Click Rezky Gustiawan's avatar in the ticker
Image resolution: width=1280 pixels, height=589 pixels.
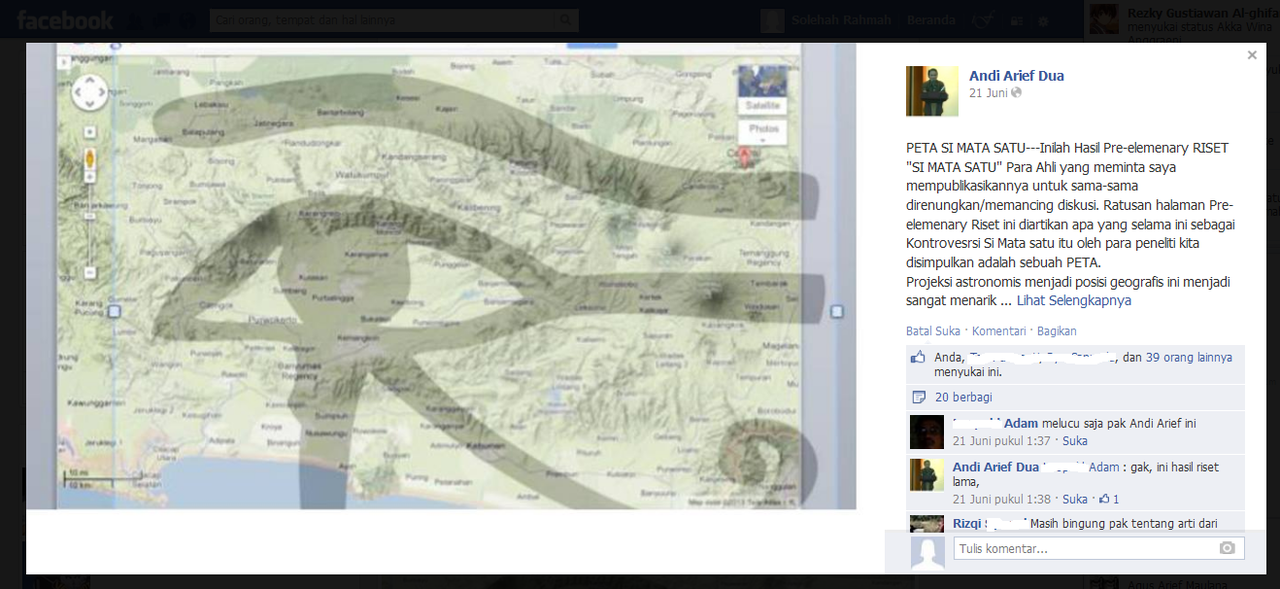click(1104, 19)
